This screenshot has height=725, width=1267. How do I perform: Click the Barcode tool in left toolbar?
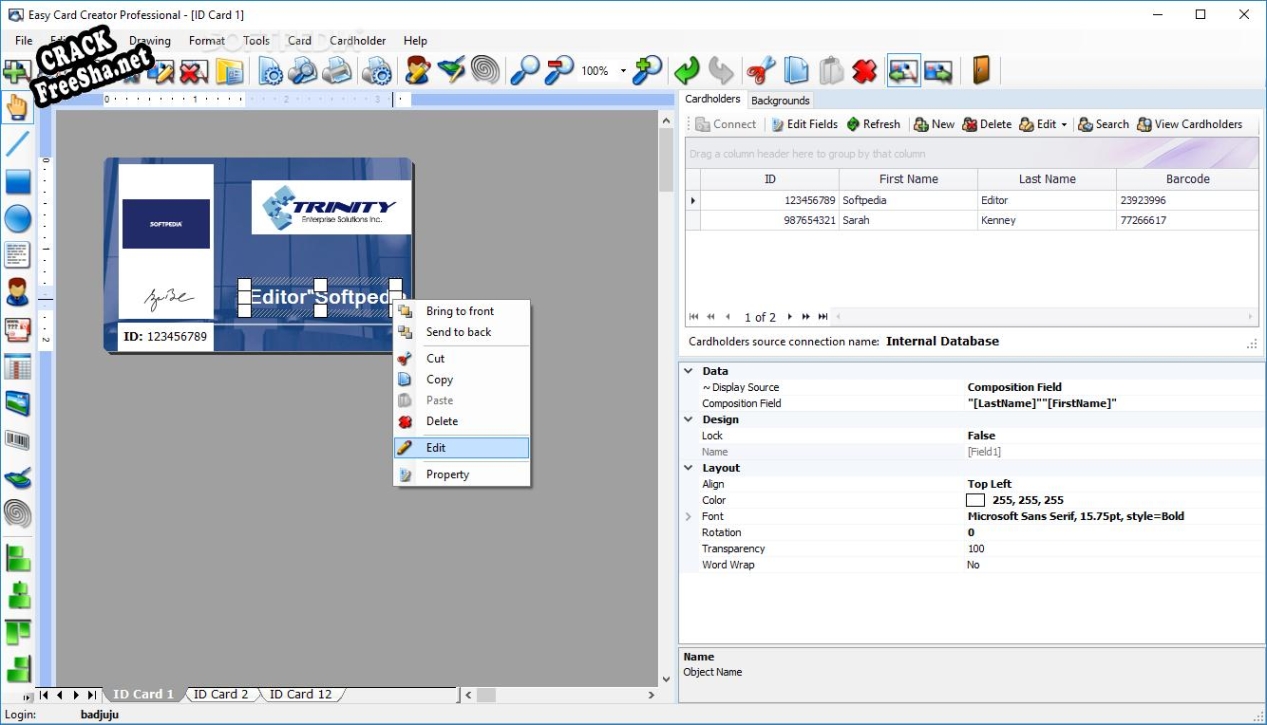pyautogui.click(x=18, y=440)
